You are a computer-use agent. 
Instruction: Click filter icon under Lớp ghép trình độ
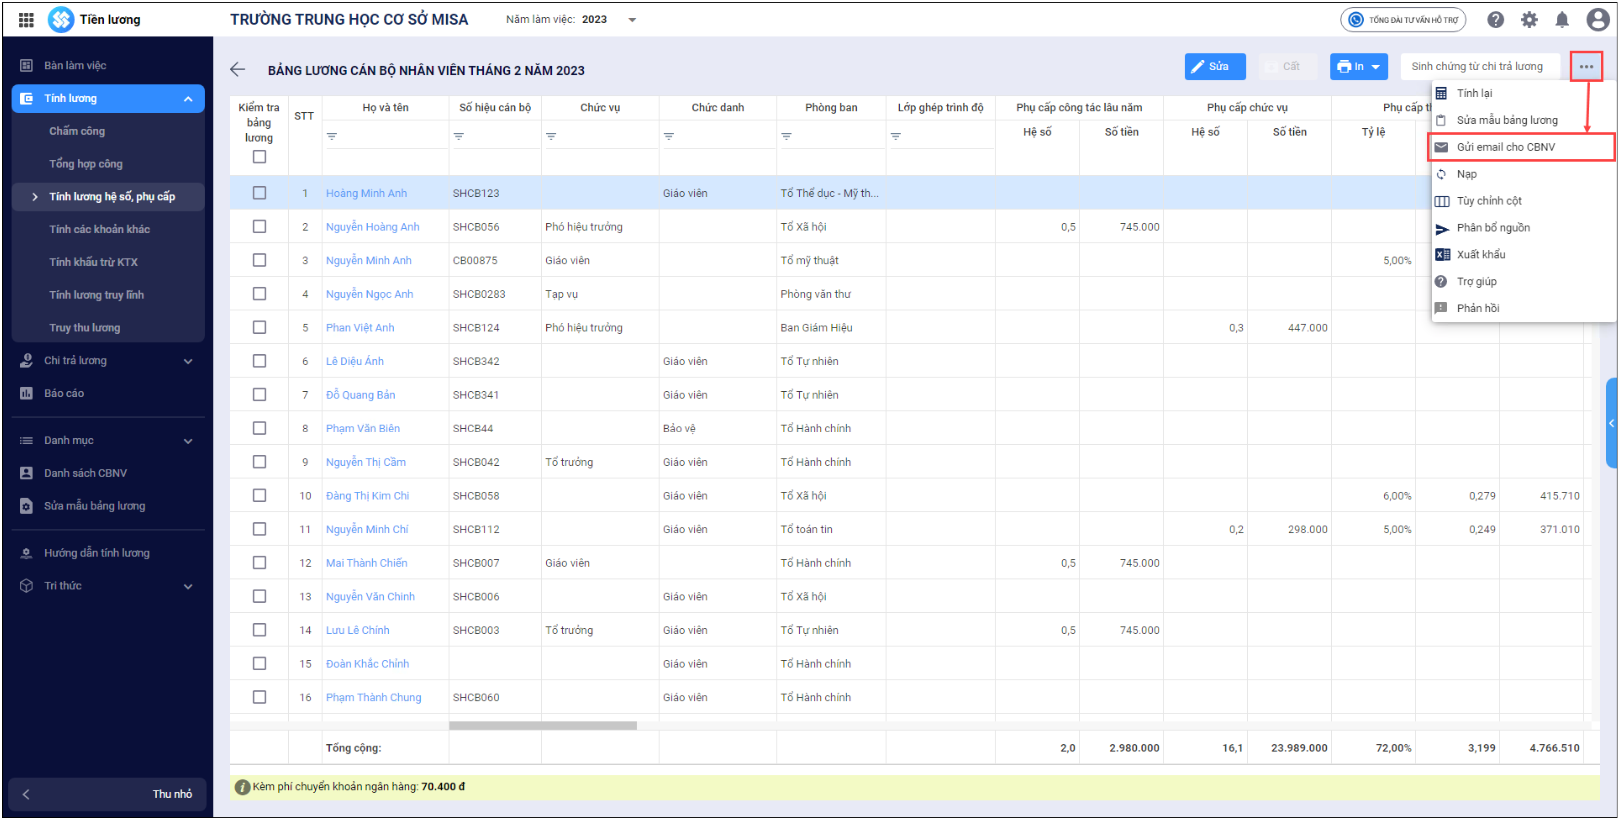pos(896,136)
